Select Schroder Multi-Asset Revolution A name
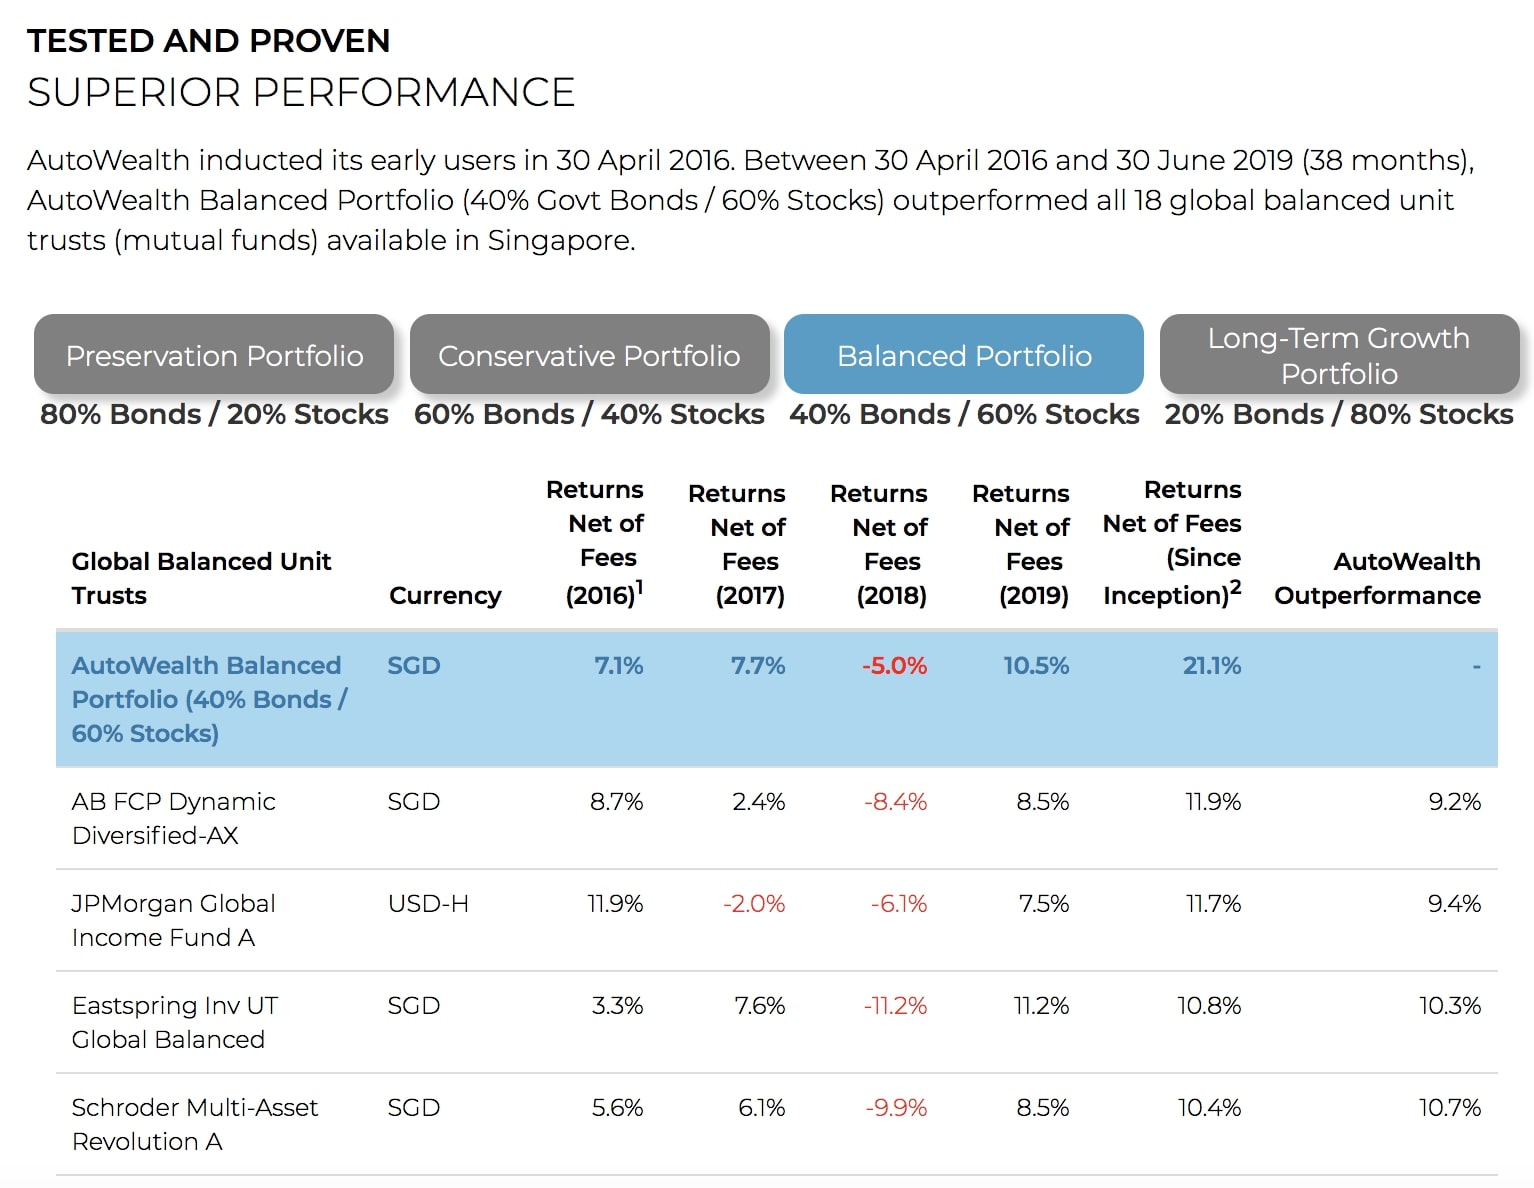 click(x=195, y=1124)
